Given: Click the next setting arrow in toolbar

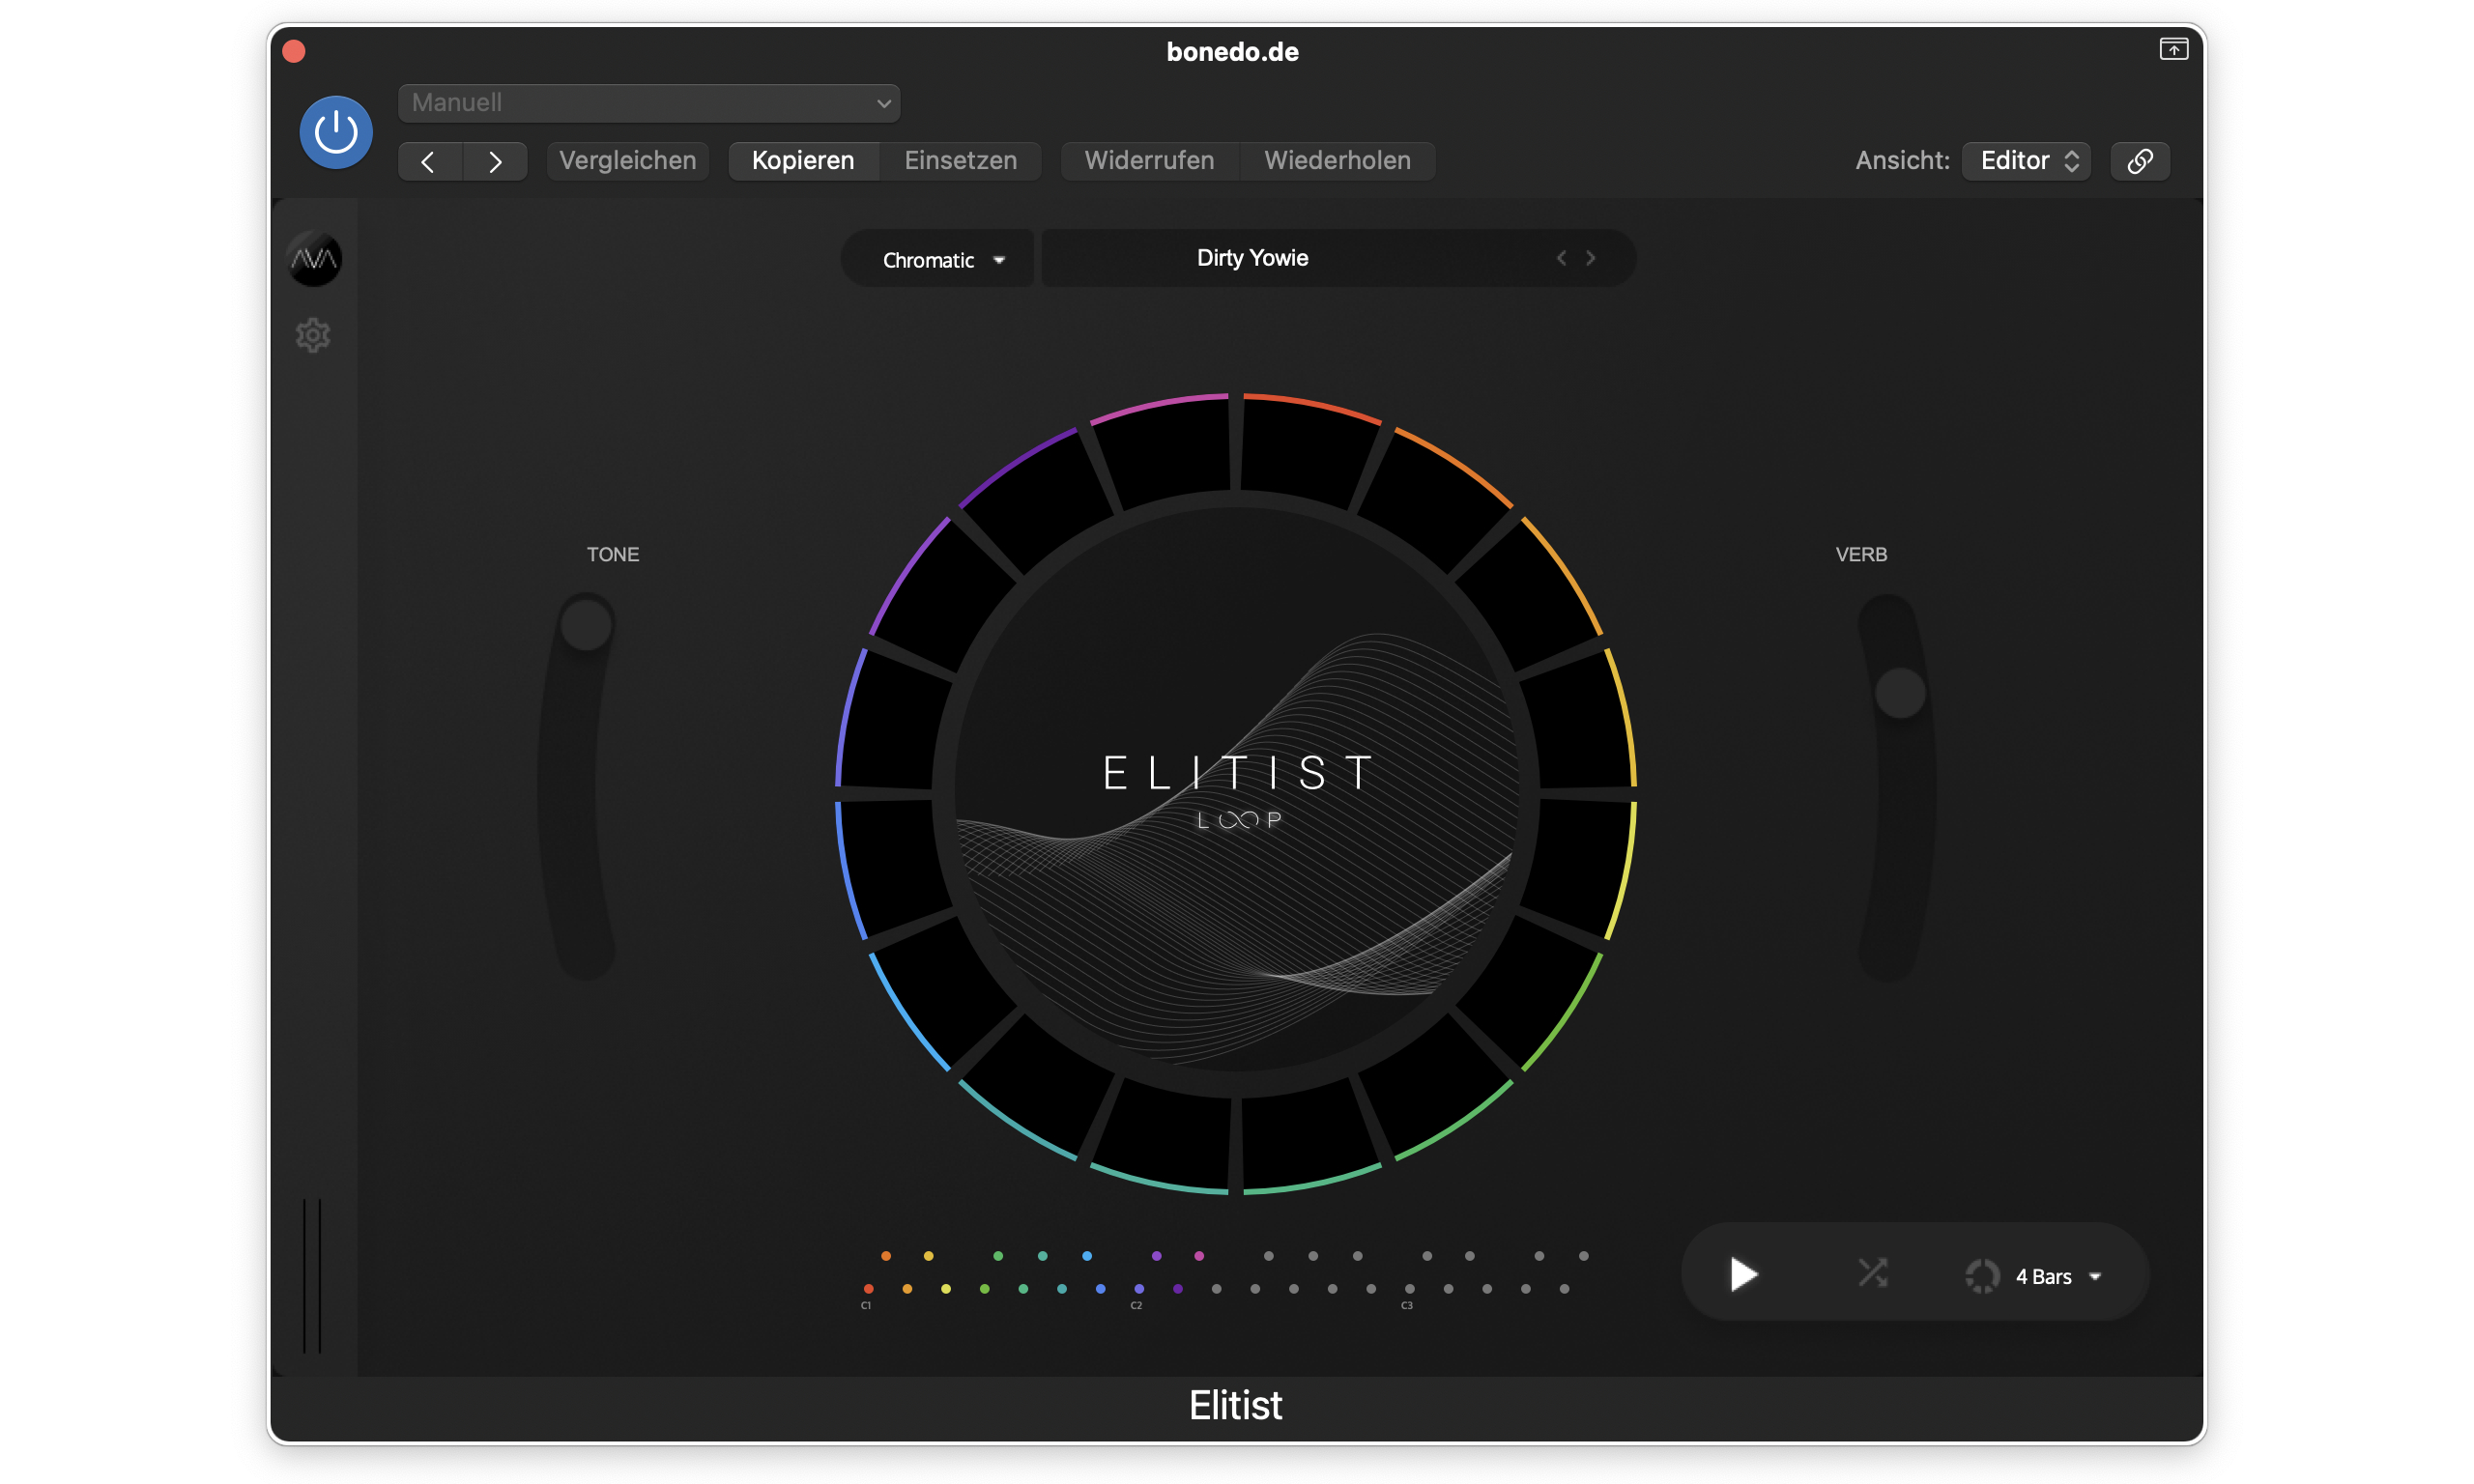Looking at the screenshot, I should click(495, 161).
